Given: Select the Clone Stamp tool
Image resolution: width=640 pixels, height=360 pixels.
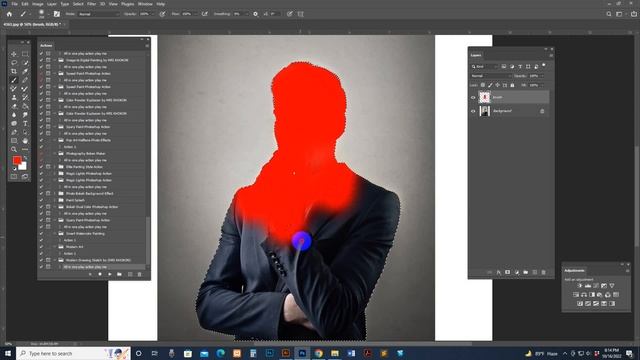Looking at the screenshot, I should (x=14, y=98).
